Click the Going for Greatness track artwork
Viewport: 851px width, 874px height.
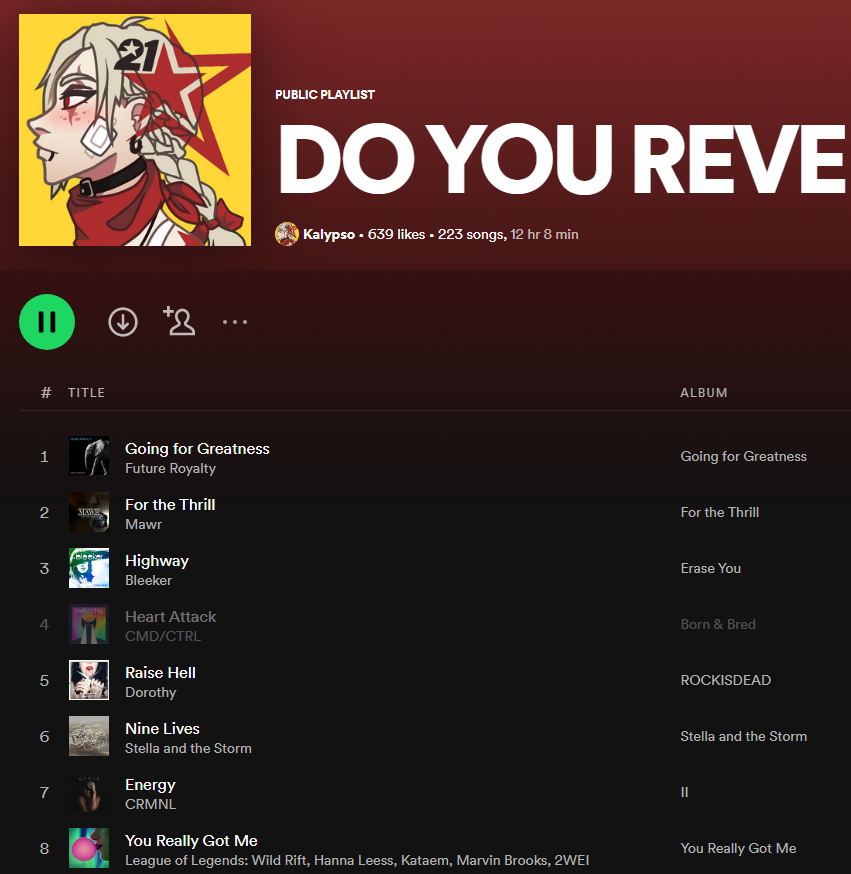point(89,456)
